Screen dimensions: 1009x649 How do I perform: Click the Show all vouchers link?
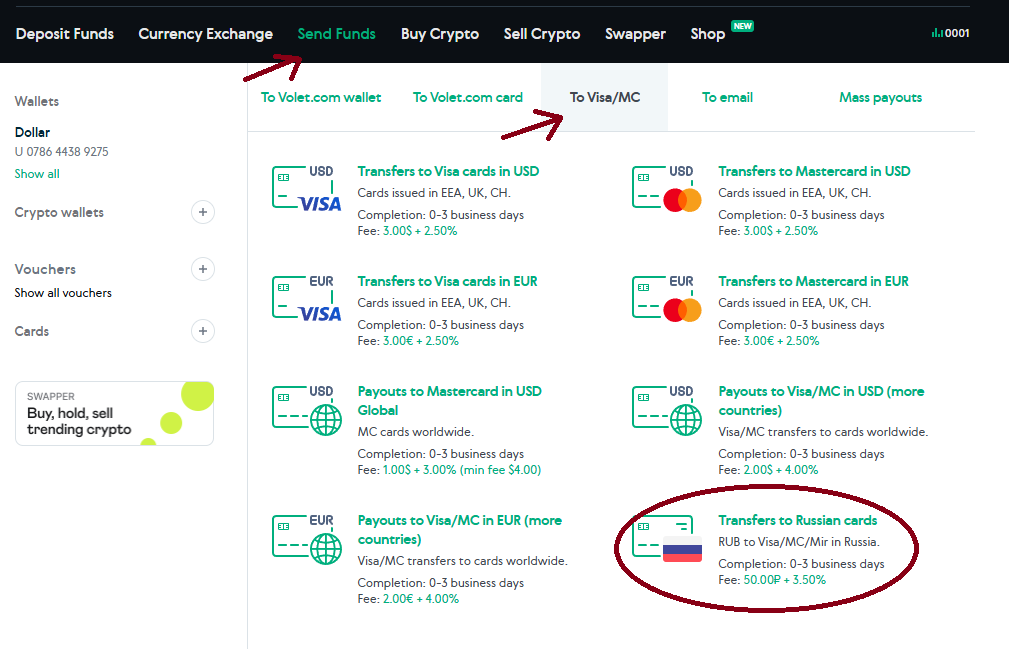[x=63, y=293]
